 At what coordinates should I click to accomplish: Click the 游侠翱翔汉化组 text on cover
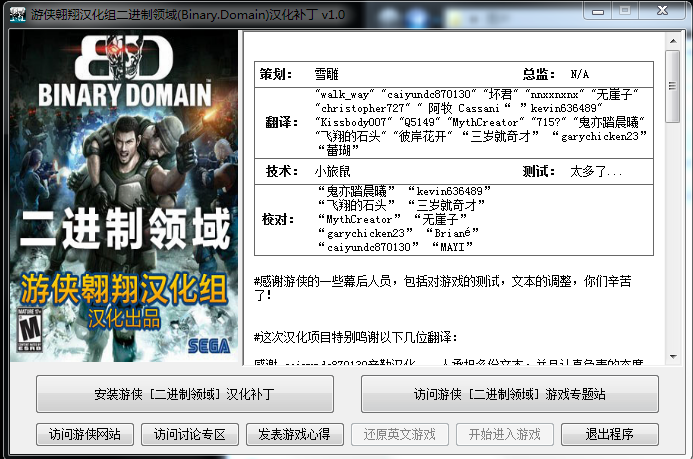(x=124, y=289)
